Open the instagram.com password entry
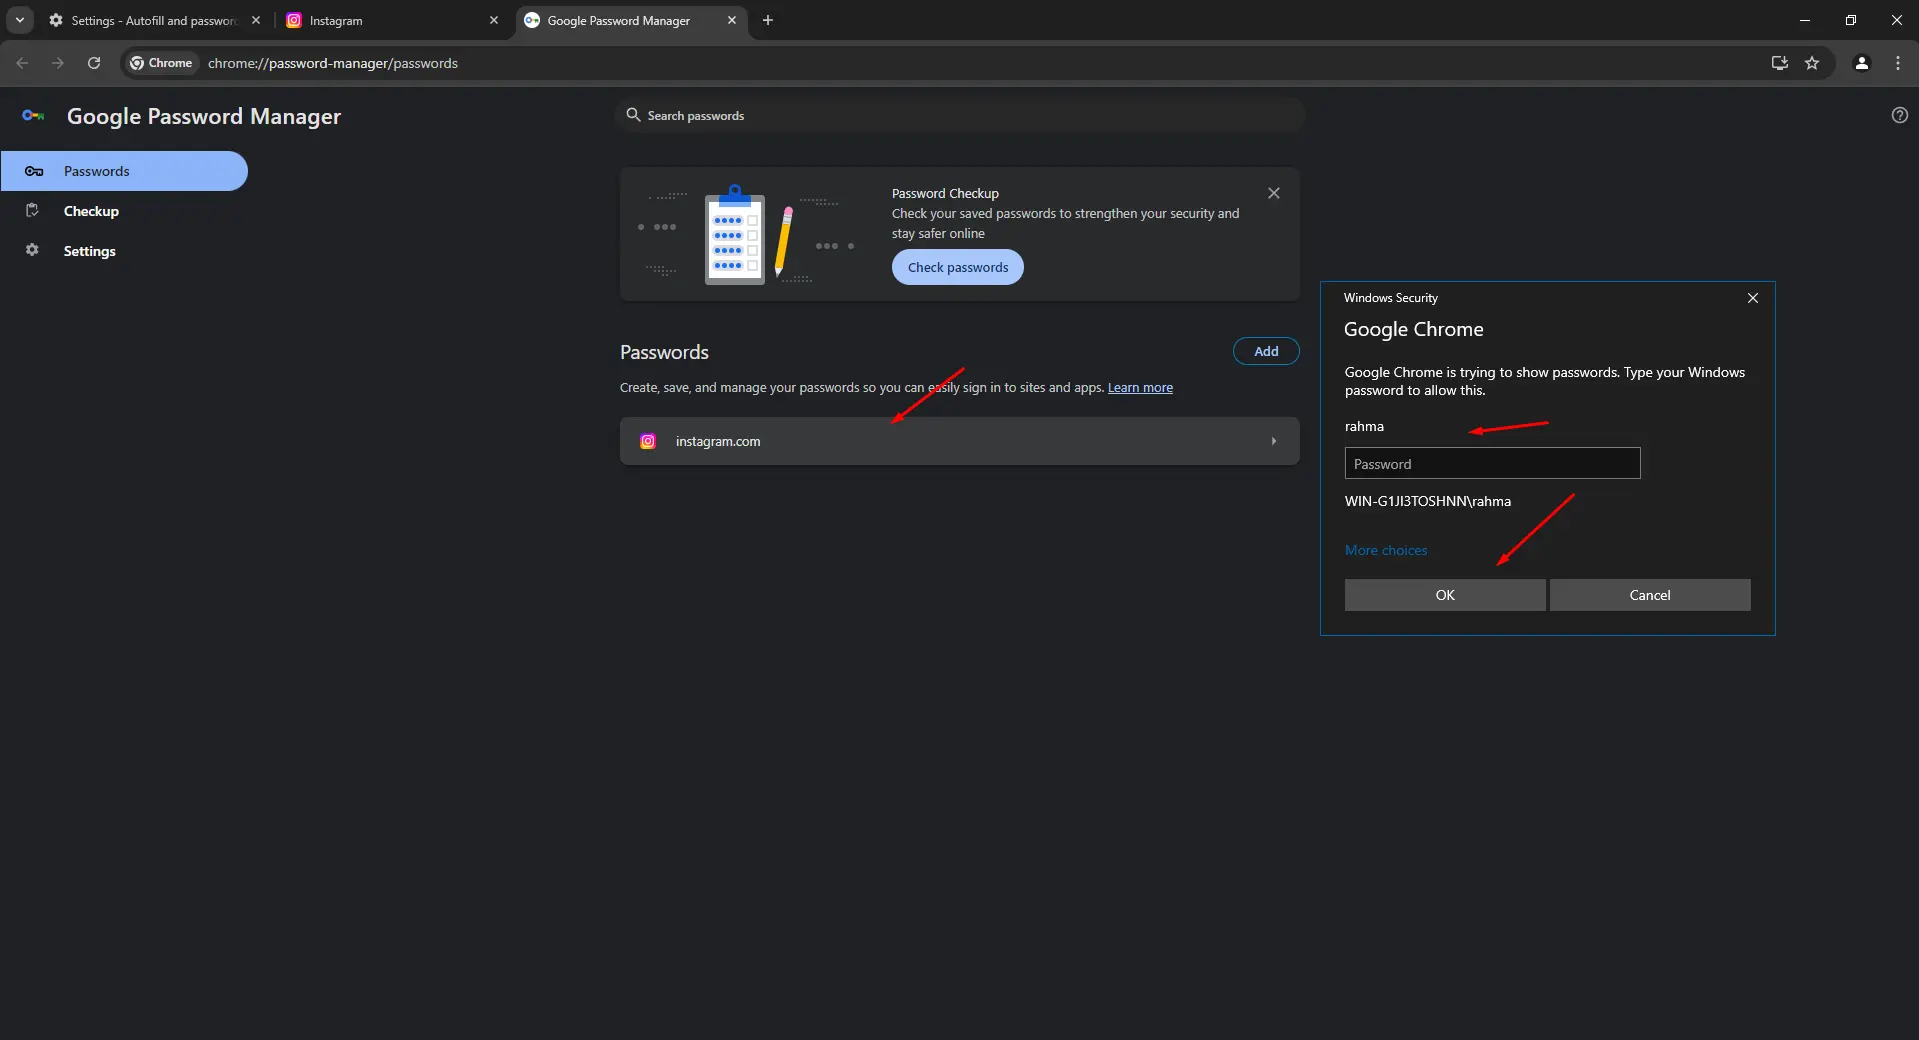1919x1040 pixels. pos(960,441)
